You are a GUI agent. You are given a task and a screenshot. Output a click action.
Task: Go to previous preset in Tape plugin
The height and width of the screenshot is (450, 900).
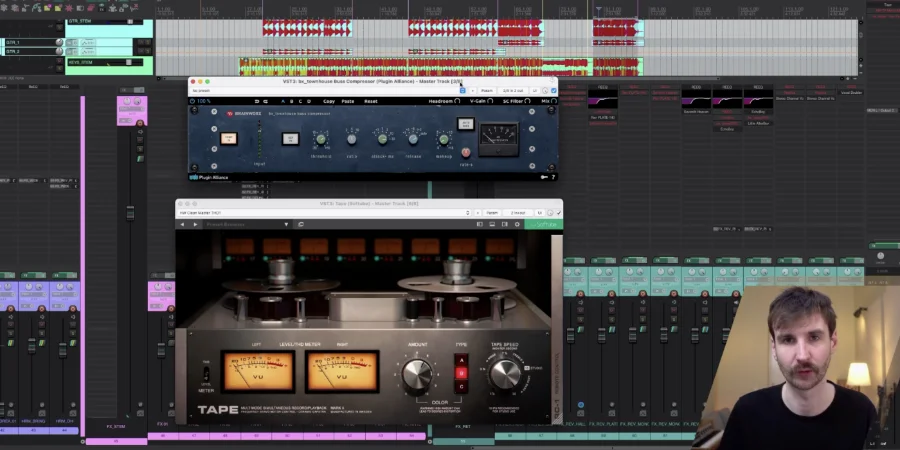tap(183, 224)
